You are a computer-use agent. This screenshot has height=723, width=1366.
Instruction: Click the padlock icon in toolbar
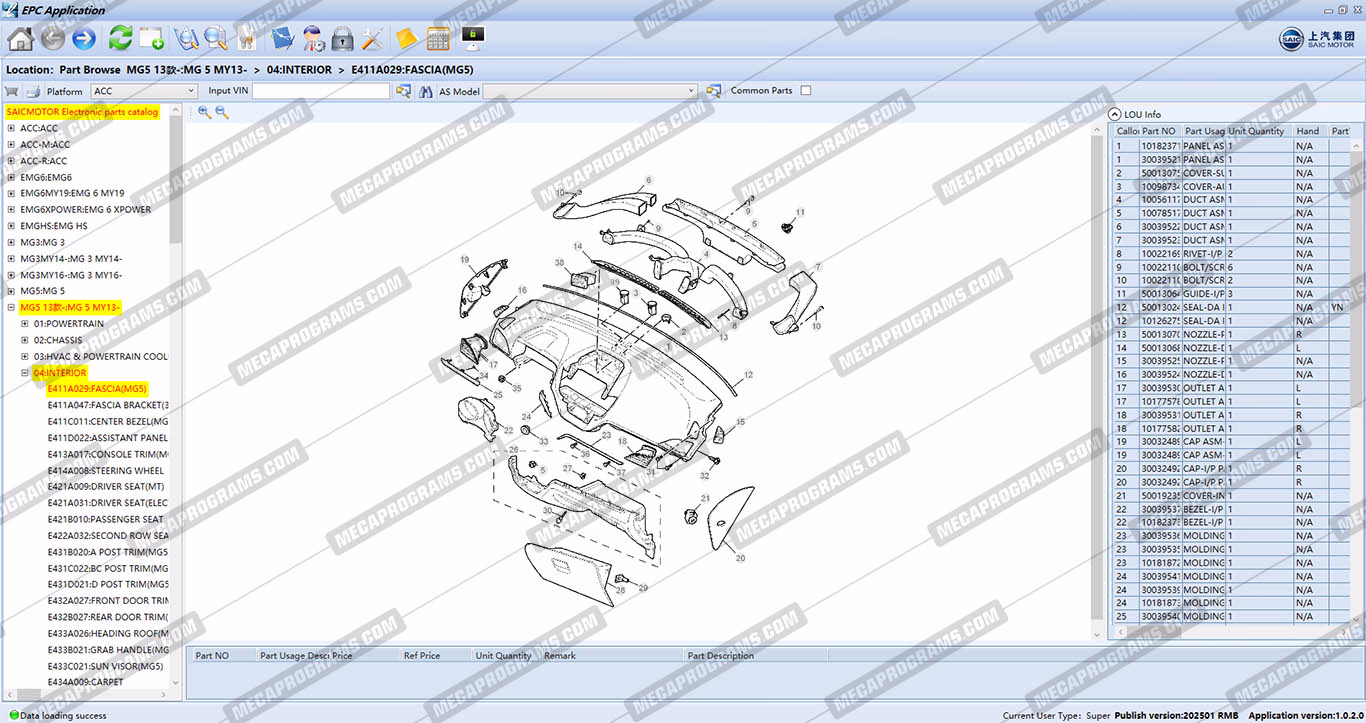[x=343, y=39]
